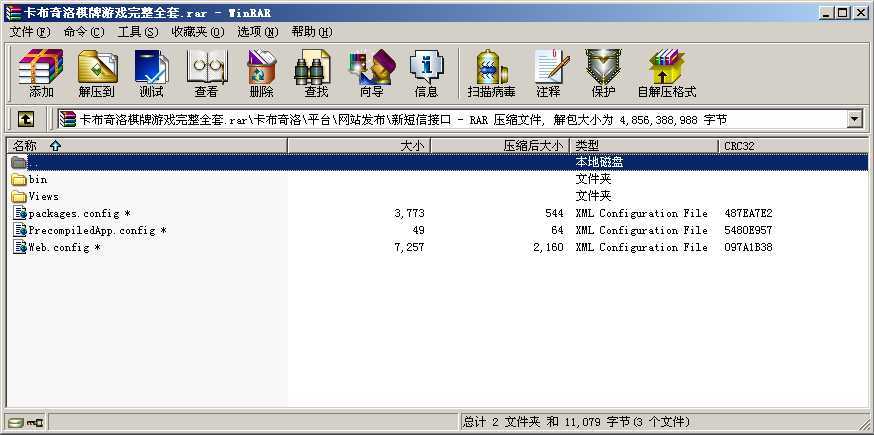
Task: Sort by Name (名称) column header
Action: [x=147, y=146]
